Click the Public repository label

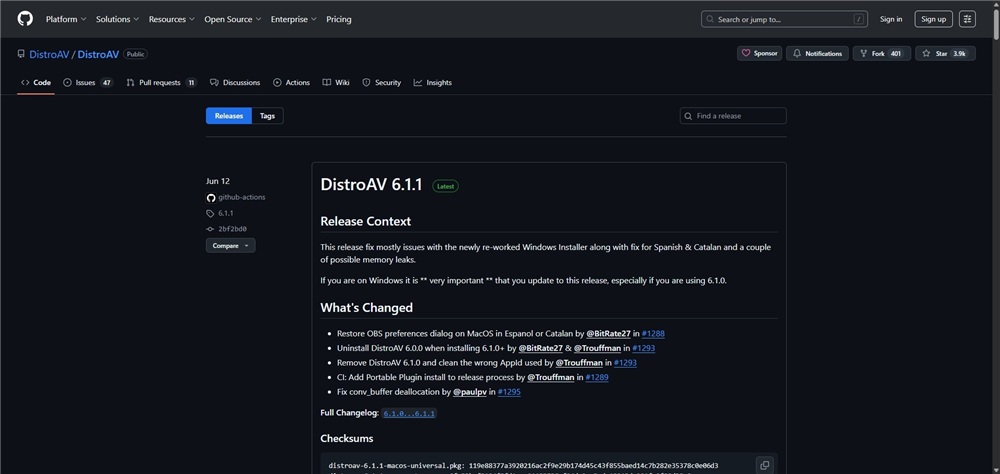(135, 54)
